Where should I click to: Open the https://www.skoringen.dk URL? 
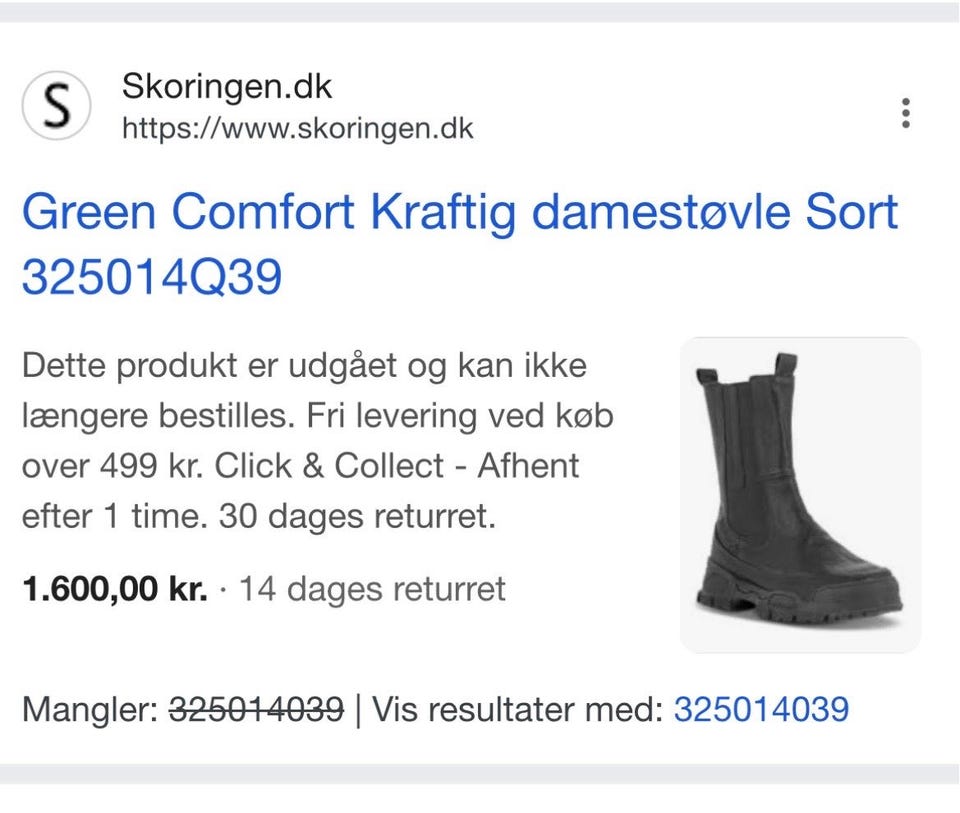point(297,129)
